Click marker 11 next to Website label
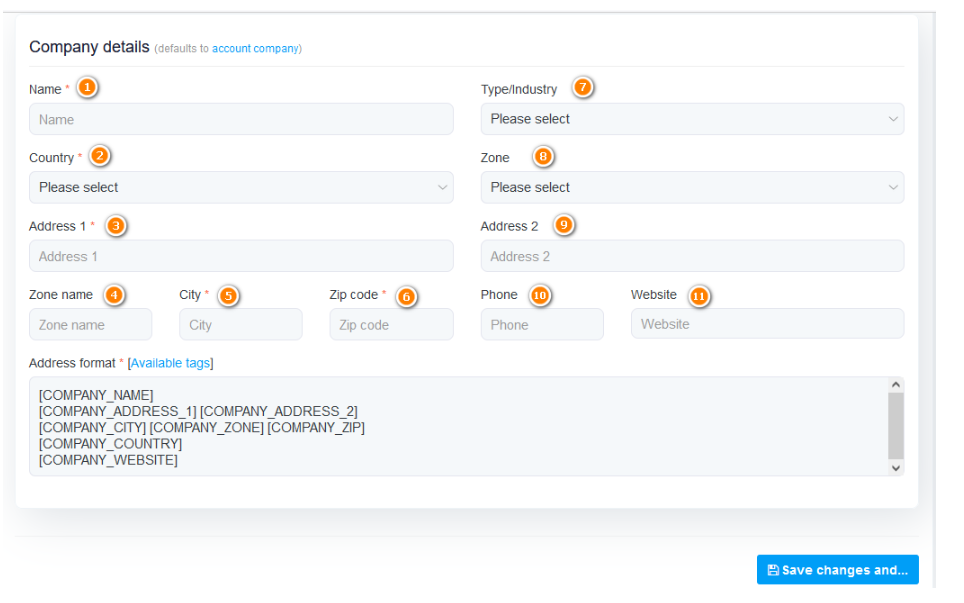 pos(698,296)
